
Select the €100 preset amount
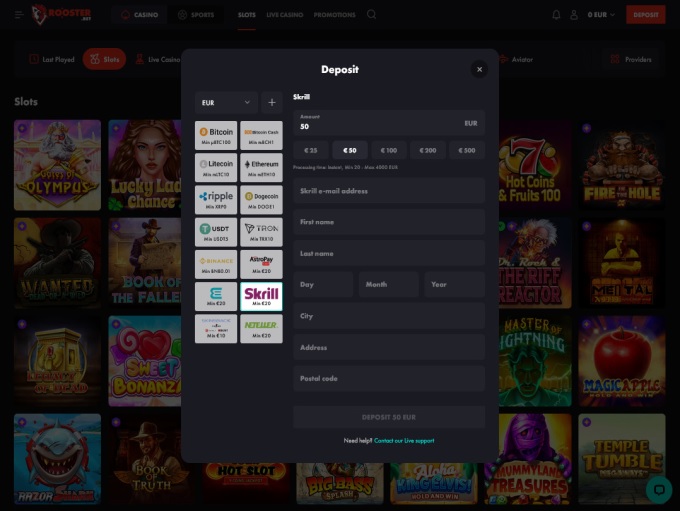click(x=389, y=150)
